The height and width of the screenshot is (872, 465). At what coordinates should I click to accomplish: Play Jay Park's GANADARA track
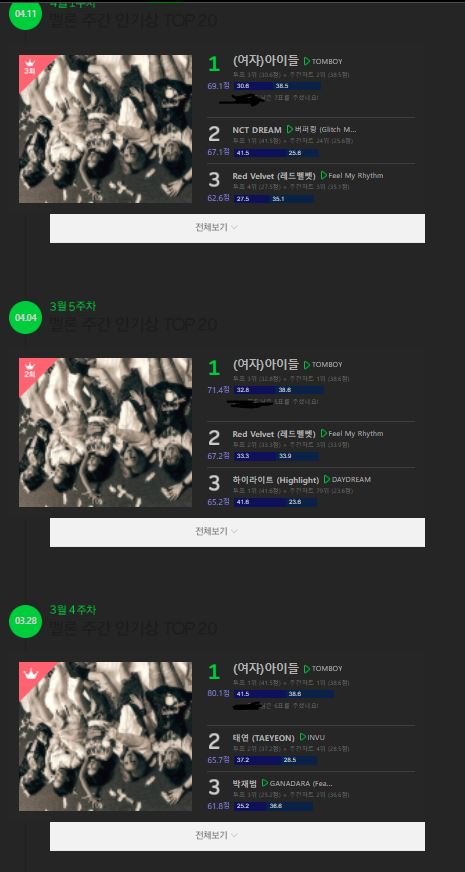pyautogui.click(x=265, y=783)
